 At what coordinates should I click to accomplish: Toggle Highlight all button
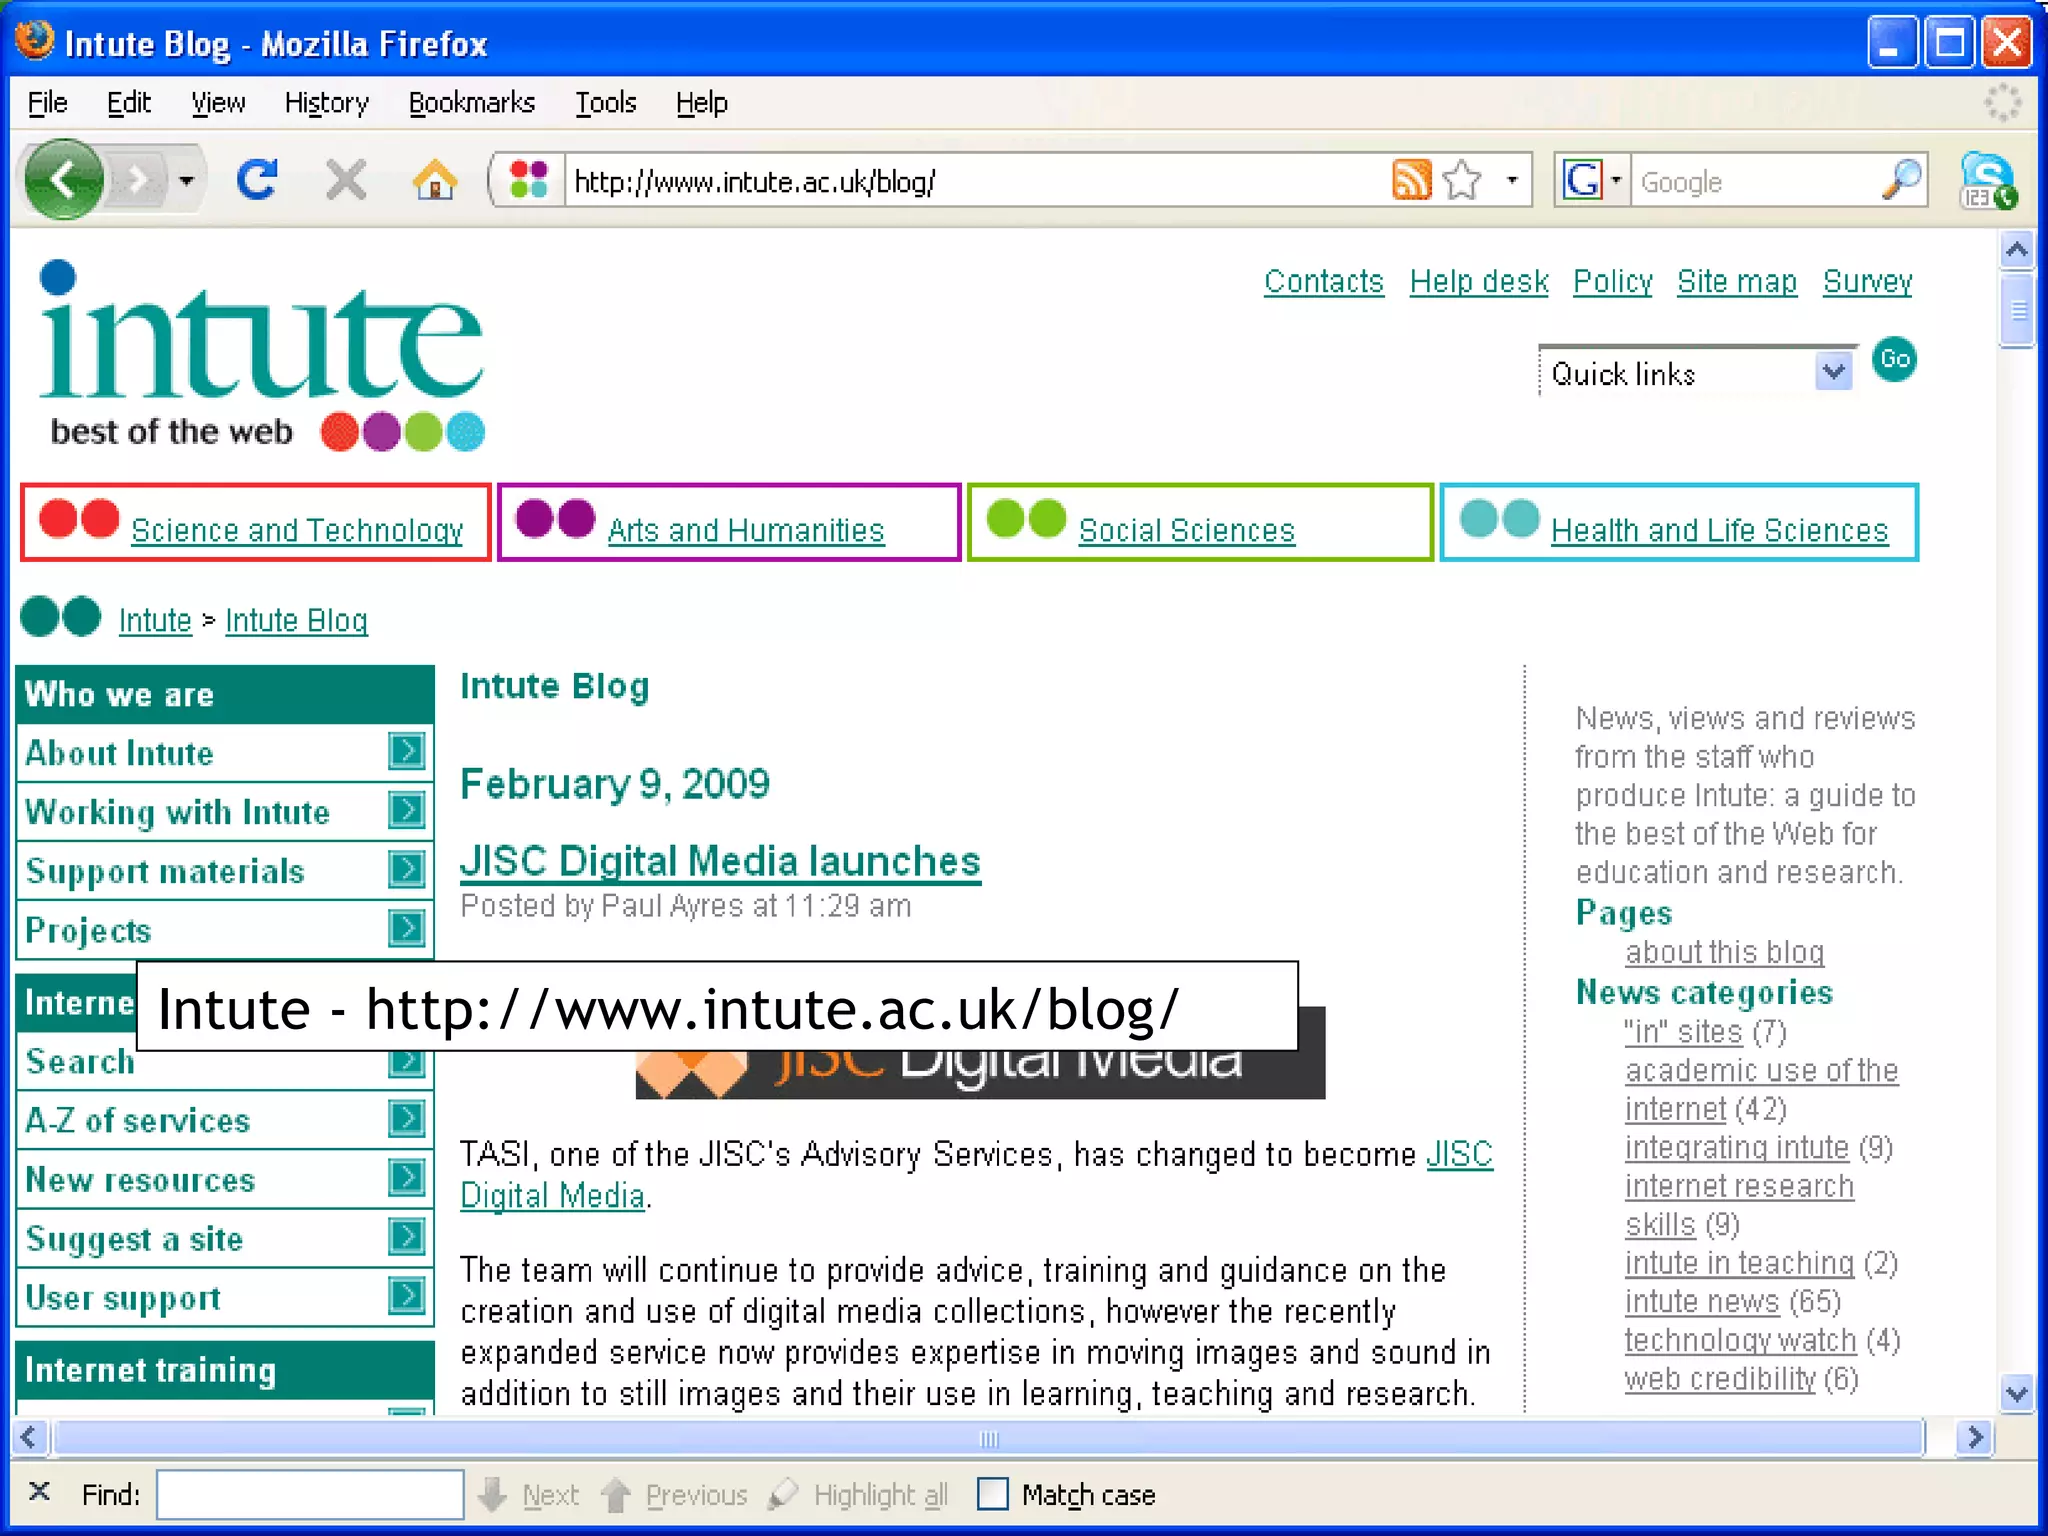(x=859, y=1494)
